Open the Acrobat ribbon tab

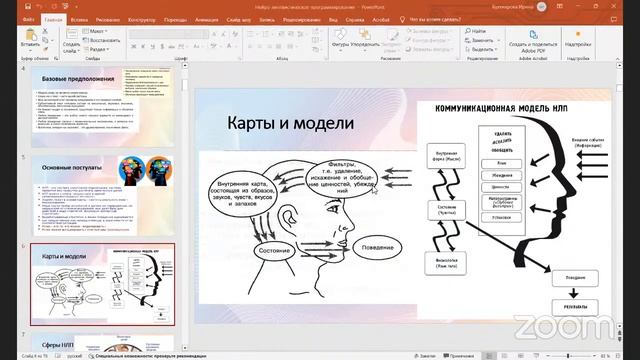[x=380, y=20]
